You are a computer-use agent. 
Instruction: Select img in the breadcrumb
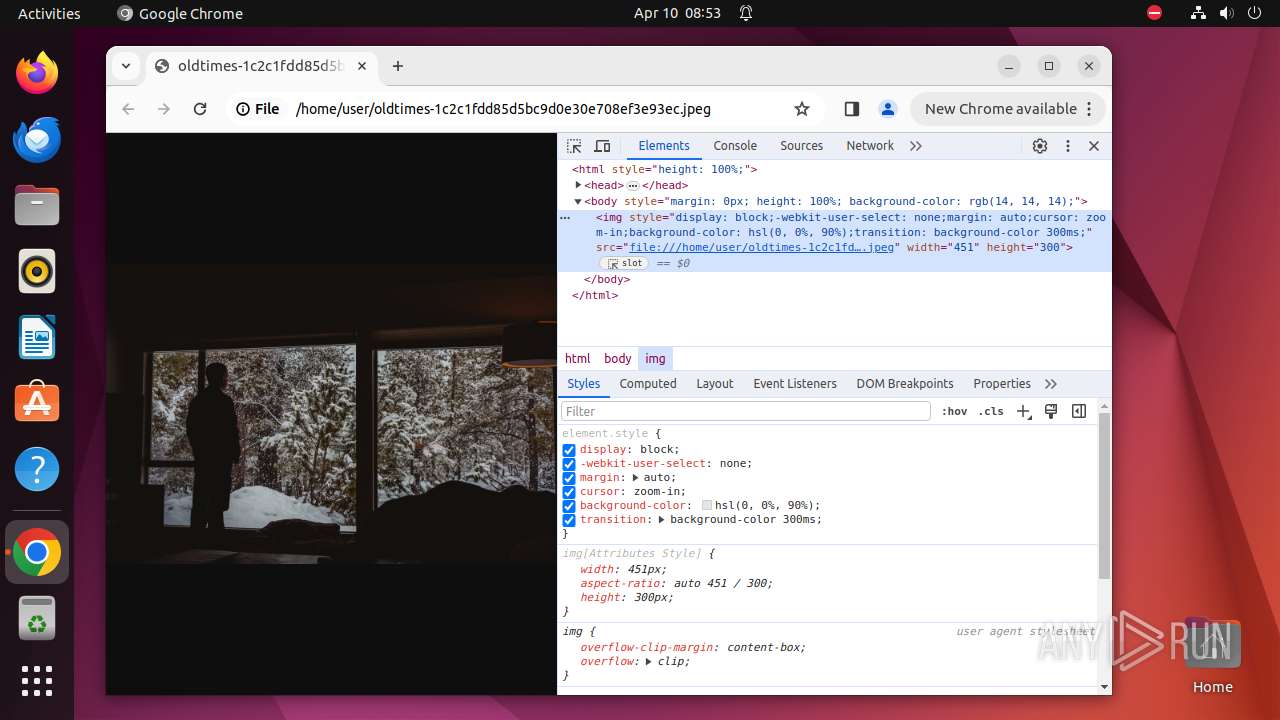pos(655,359)
